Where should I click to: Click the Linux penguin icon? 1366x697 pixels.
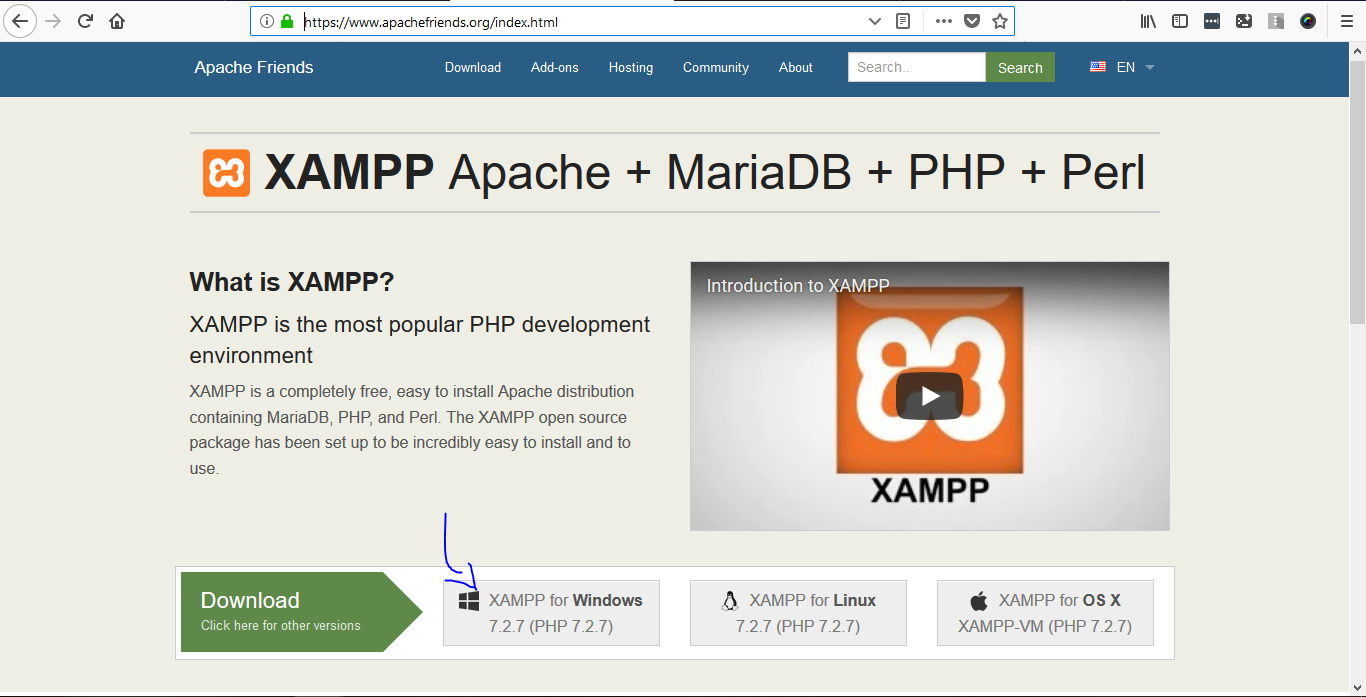[730, 601]
